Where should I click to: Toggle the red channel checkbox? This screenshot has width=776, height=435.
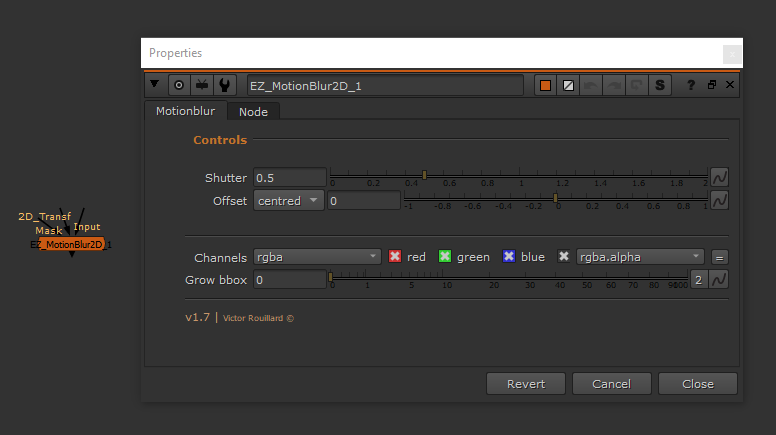click(395, 257)
